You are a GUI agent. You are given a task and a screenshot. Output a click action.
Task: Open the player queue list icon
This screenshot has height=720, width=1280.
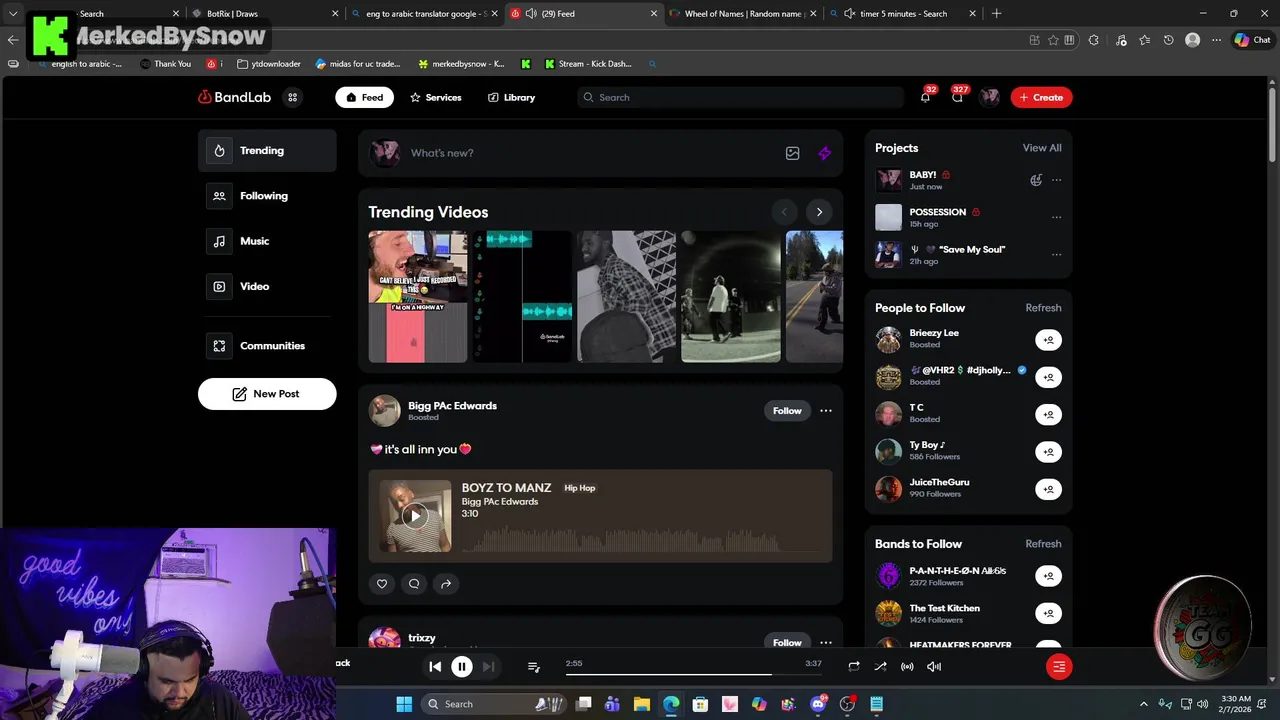(533, 667)
